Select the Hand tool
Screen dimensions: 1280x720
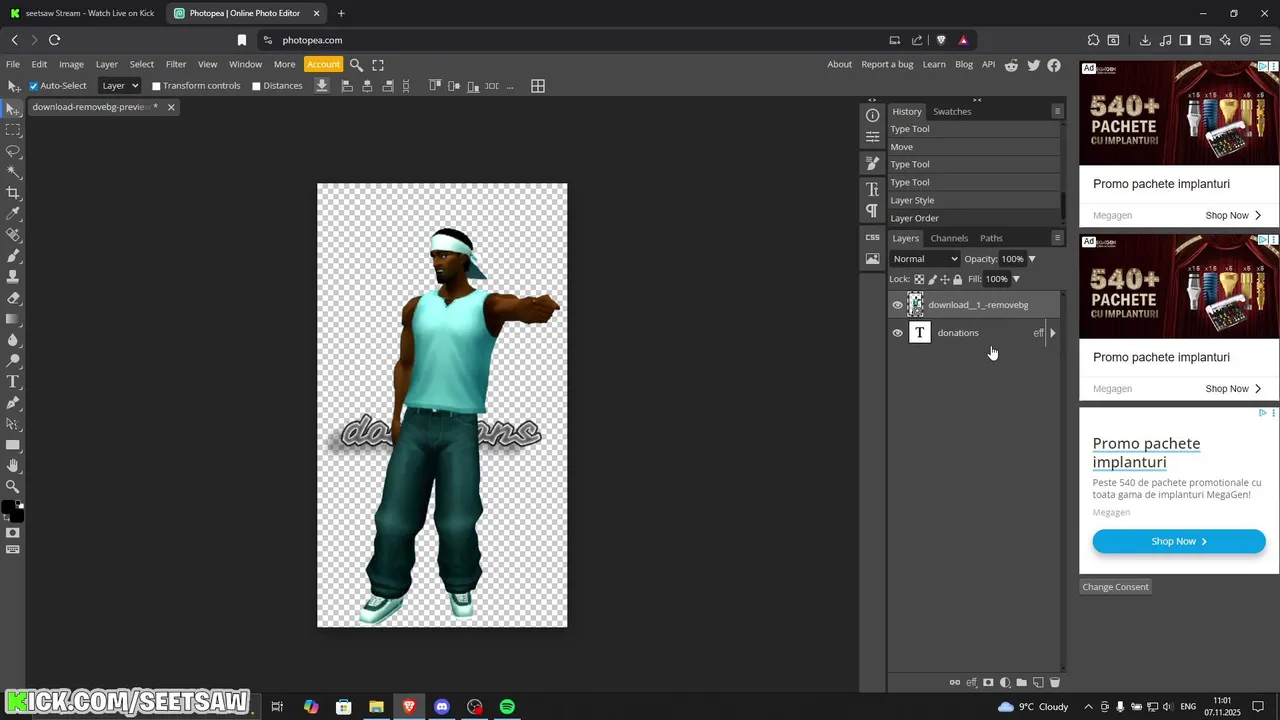coord(13,466)
